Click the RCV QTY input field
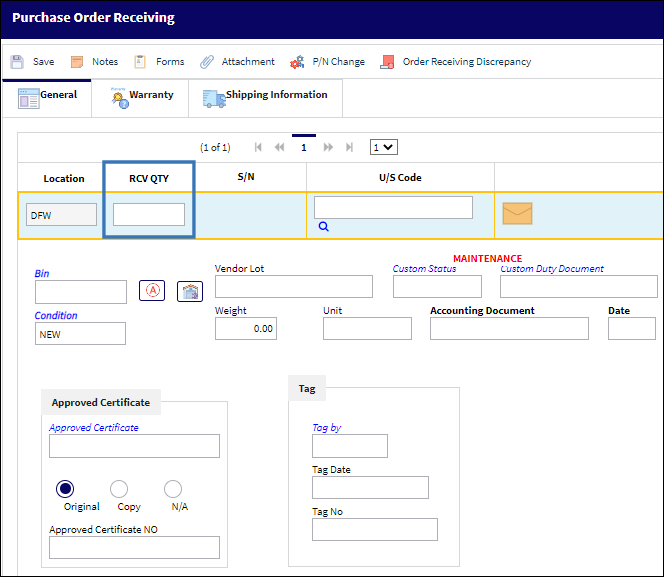This screenshot has width=664, height=577. click(x=149, y=215)
